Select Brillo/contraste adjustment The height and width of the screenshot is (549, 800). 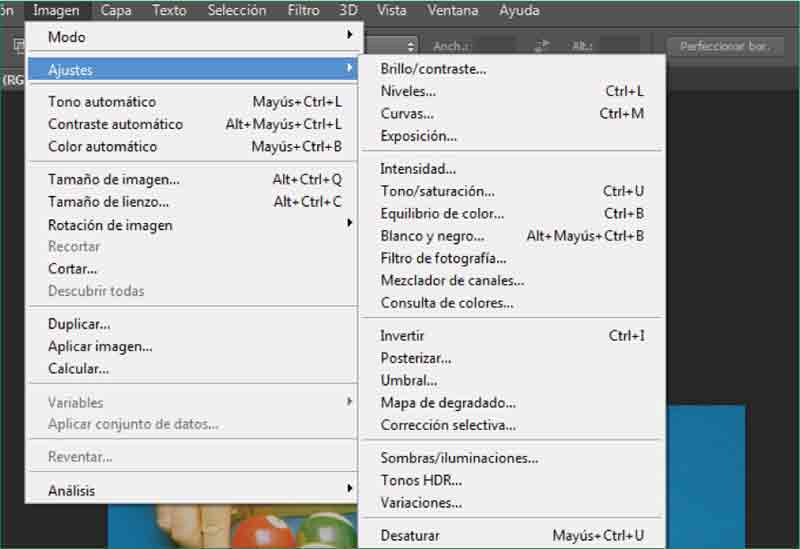click(x=433, y=69)
